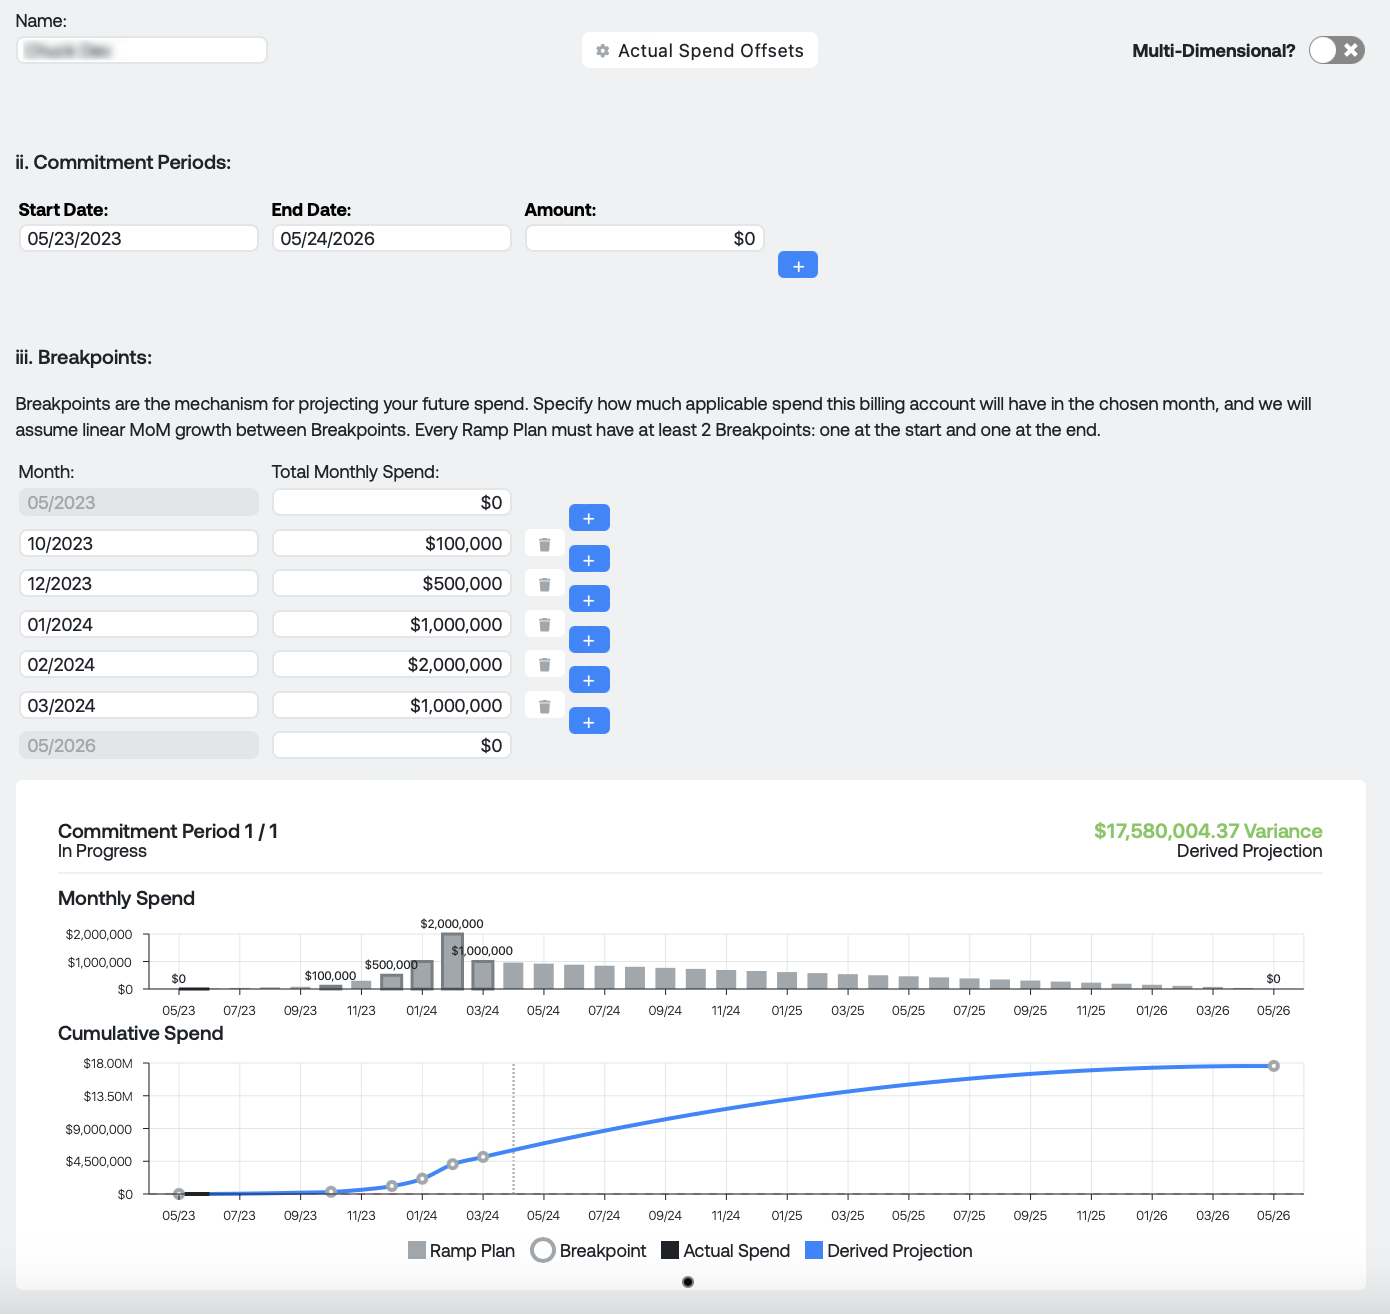
Task: Click the Name input field
Action: click(x=142, y=50)
